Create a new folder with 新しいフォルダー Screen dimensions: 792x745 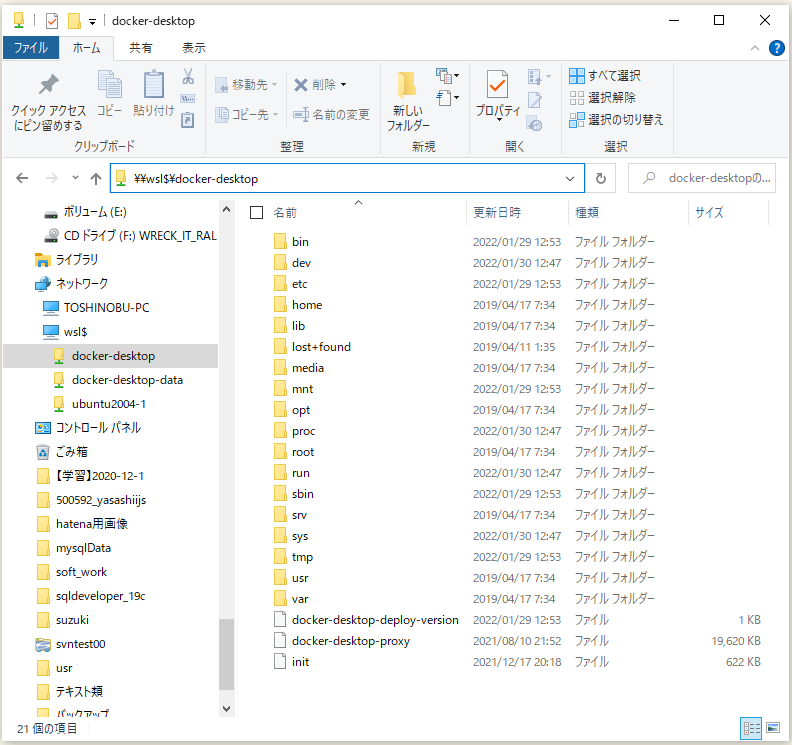tap(408, 101)
